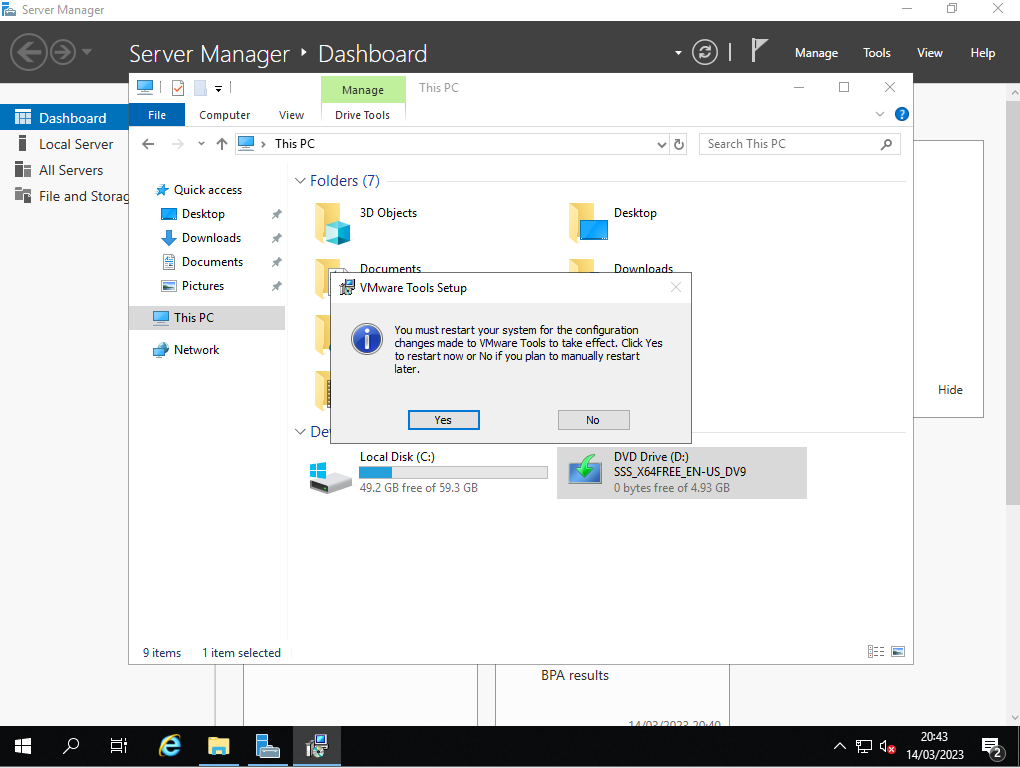Click the Explorer help question mark icon

pos(901,115)
